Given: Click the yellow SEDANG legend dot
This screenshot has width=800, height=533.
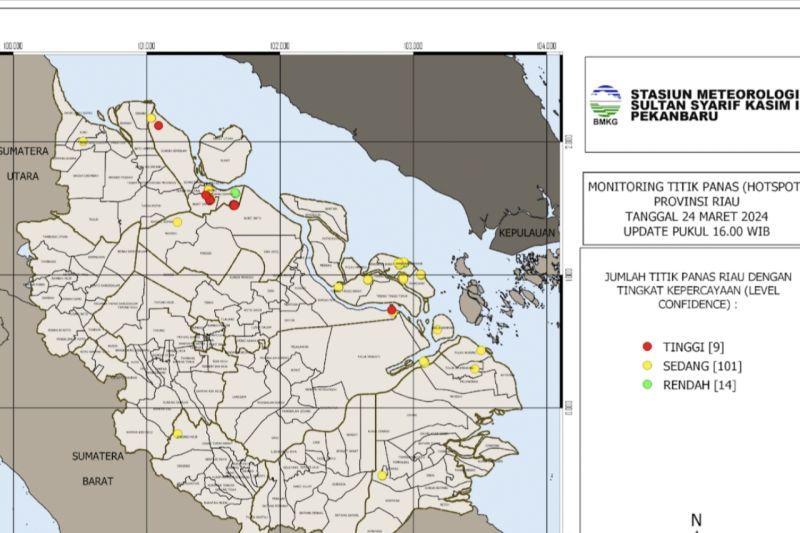Looking at the screenshot, I should click(x=647, y=365).
